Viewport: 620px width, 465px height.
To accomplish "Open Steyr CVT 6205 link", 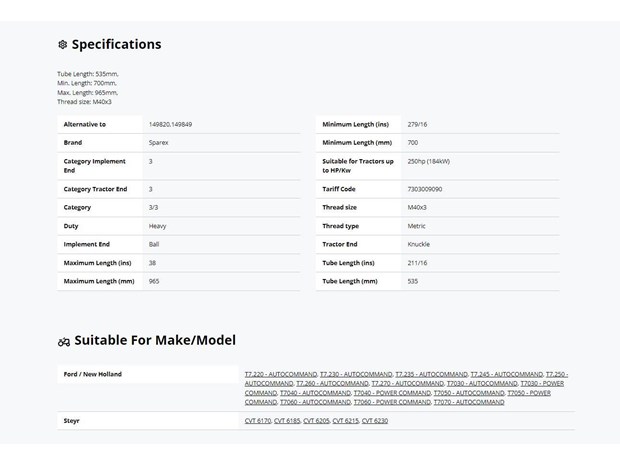I will [316, 421].
